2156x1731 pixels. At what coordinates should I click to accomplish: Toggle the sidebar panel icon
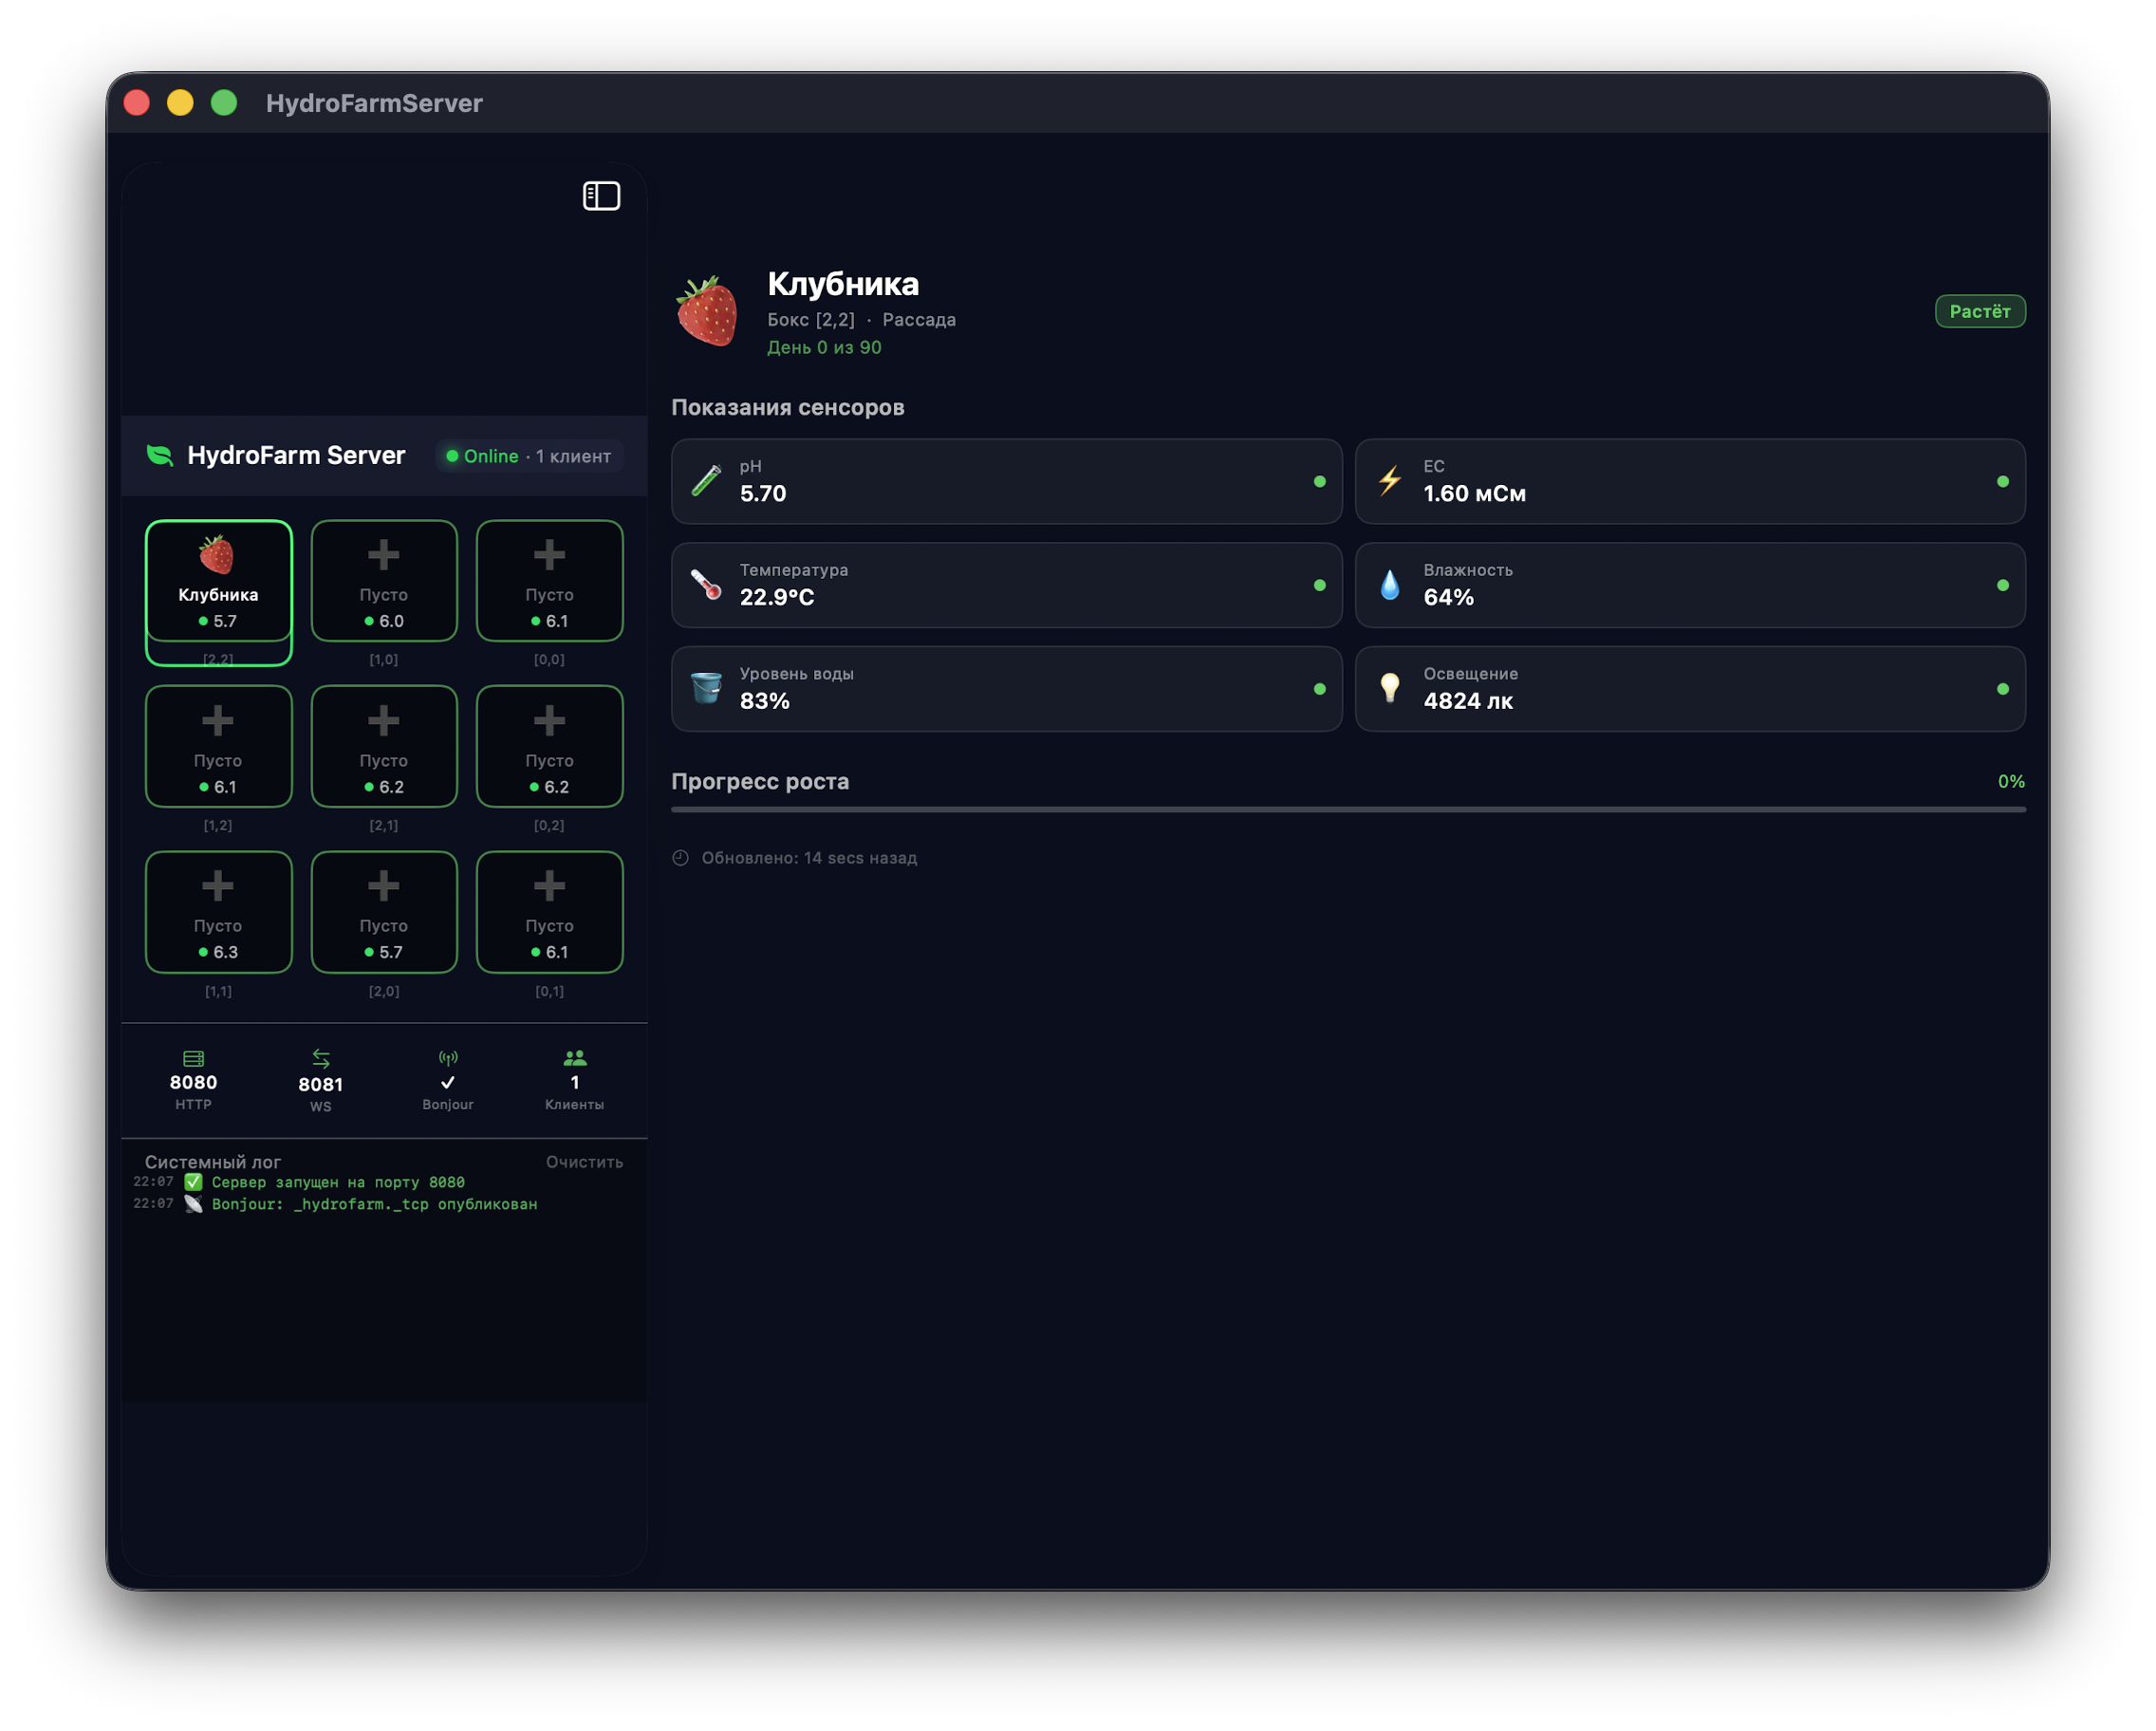pos(601,196)
